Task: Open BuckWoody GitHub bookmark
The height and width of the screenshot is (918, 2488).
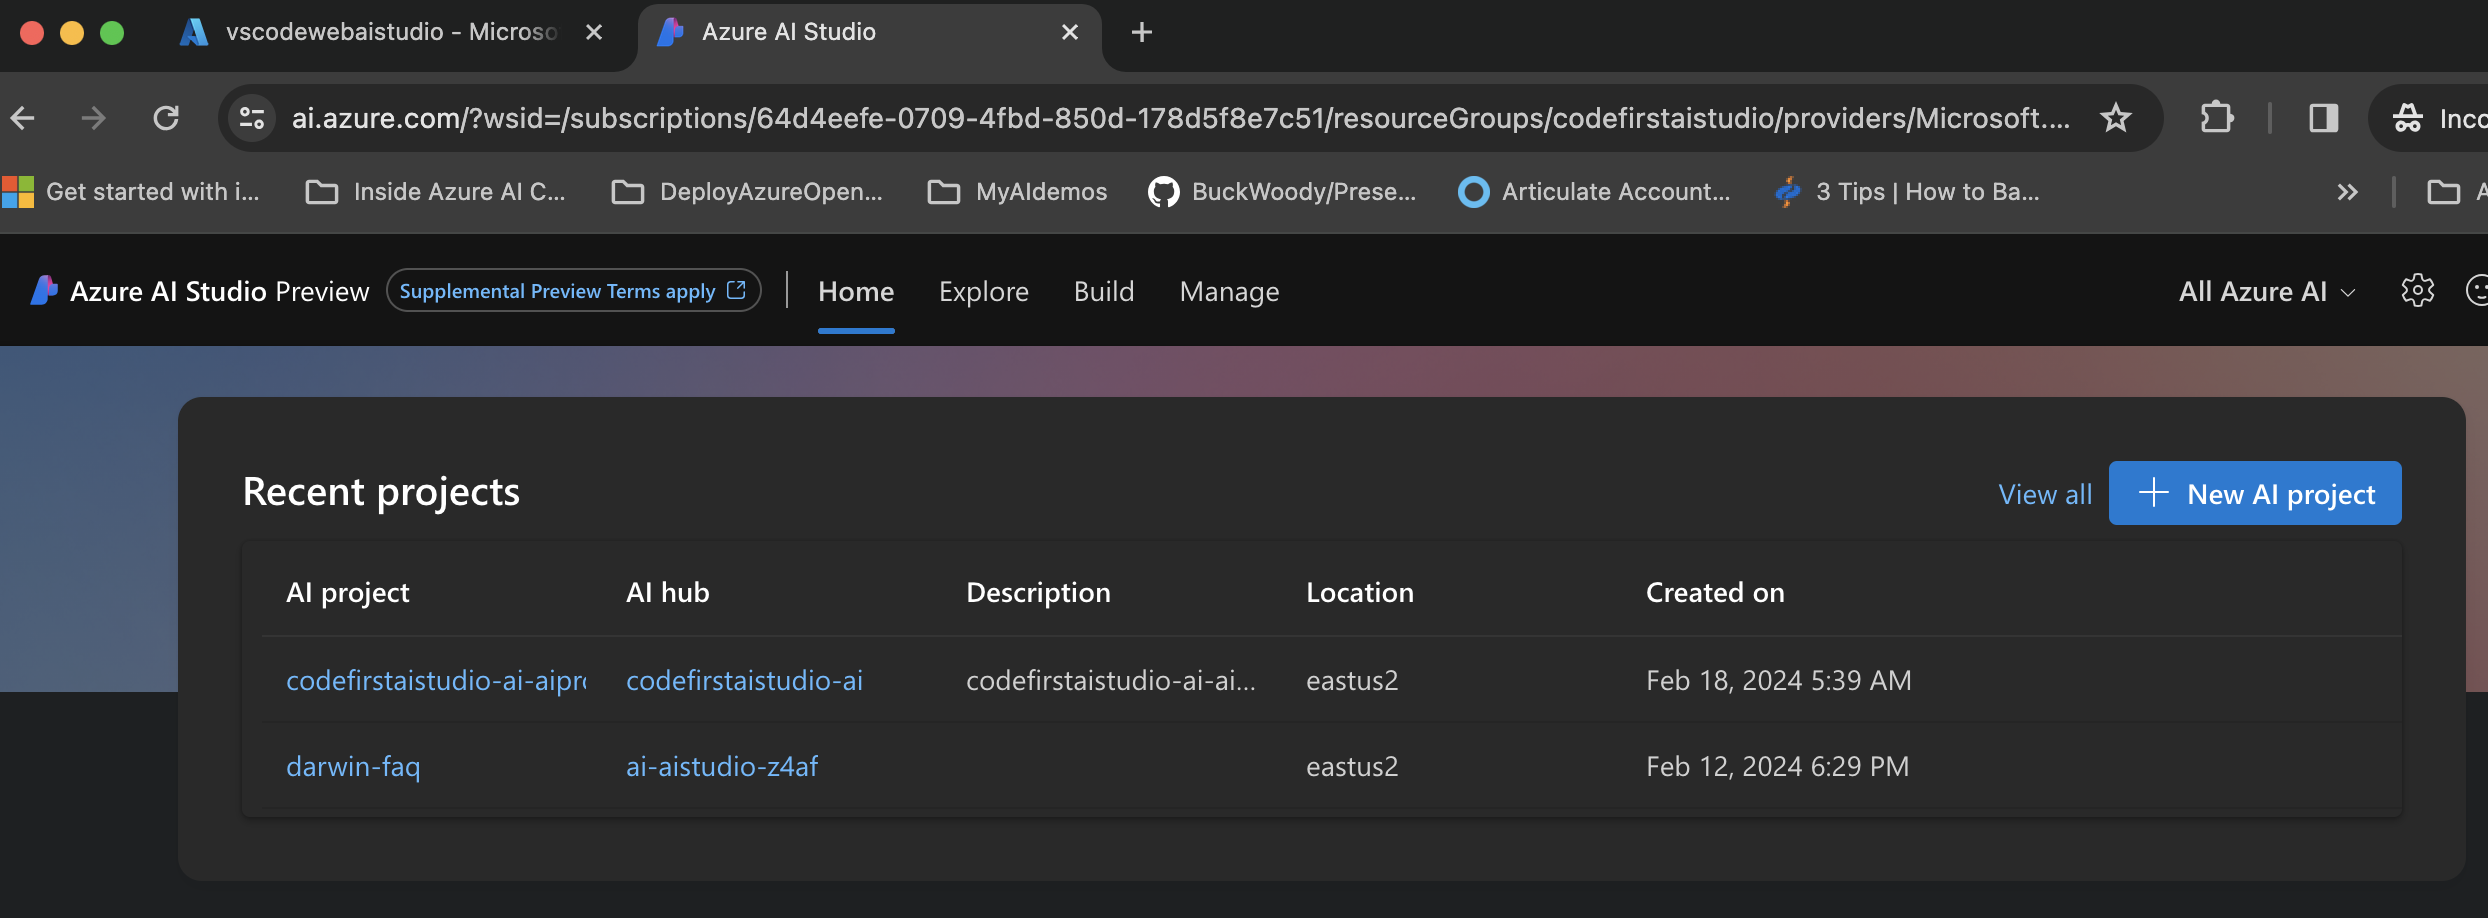Action: tap(1283, 191)
